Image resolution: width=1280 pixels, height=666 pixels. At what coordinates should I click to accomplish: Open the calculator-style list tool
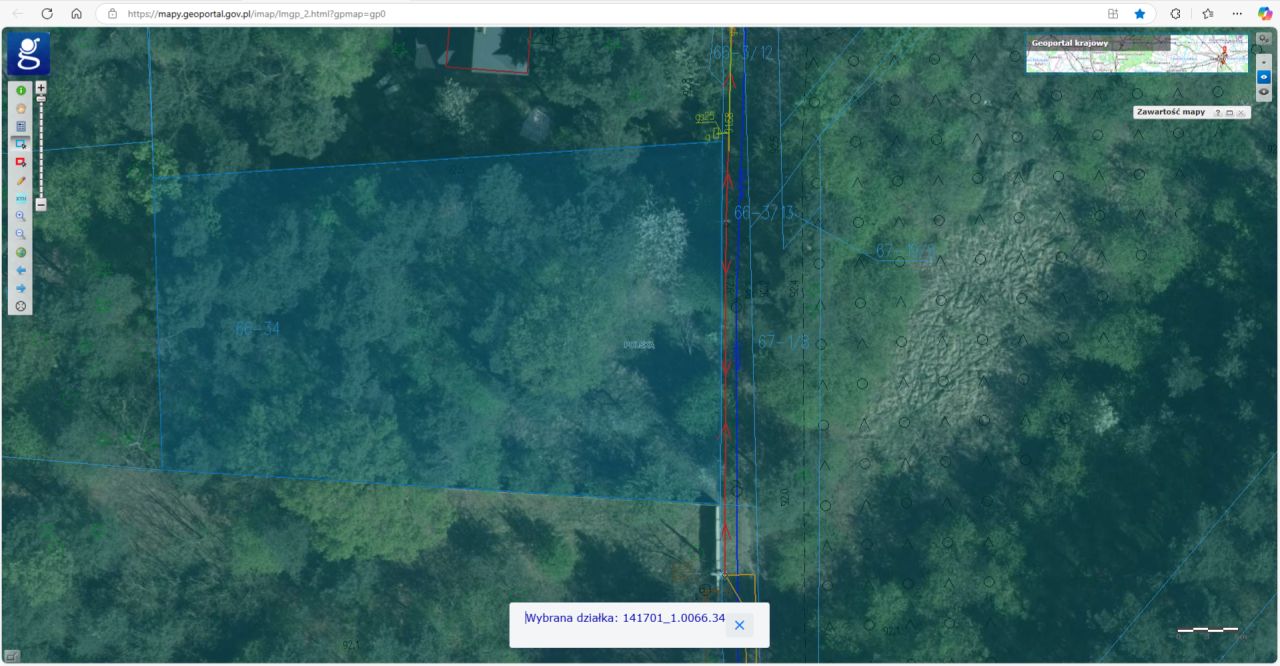click(x=21, y=126)
